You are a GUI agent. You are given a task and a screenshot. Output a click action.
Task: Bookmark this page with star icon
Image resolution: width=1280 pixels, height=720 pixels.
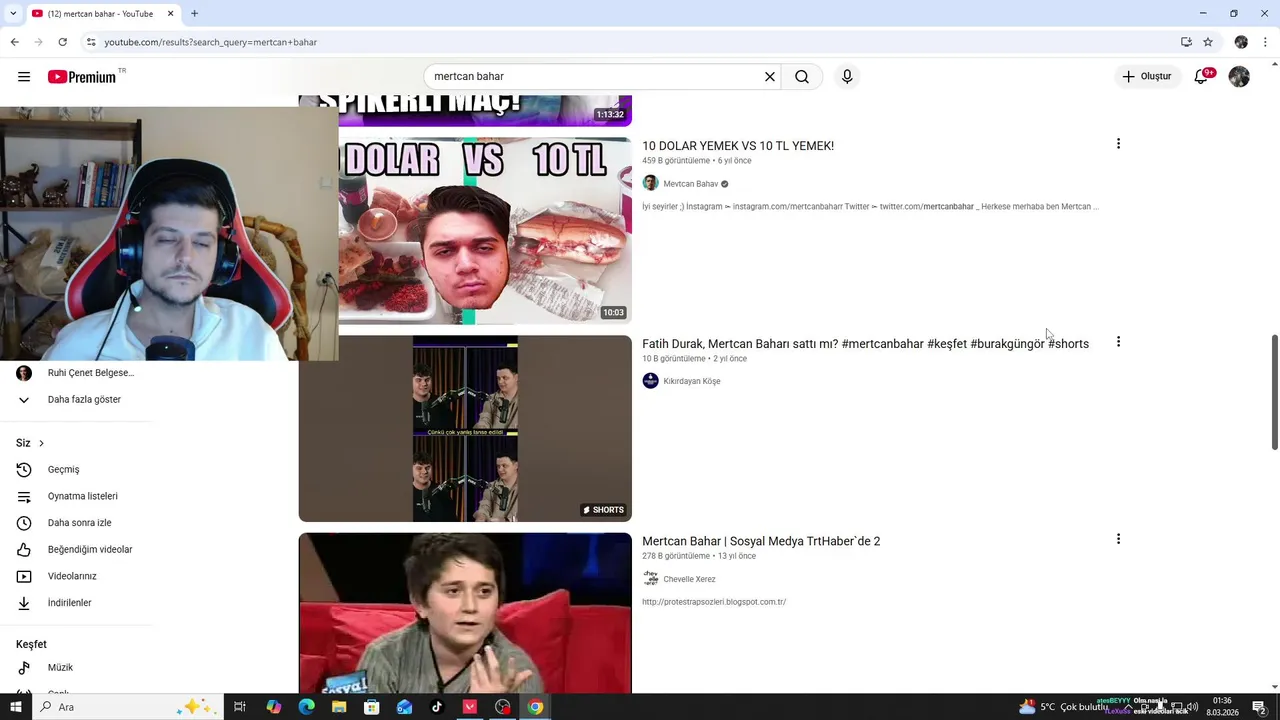[1208, 42]
